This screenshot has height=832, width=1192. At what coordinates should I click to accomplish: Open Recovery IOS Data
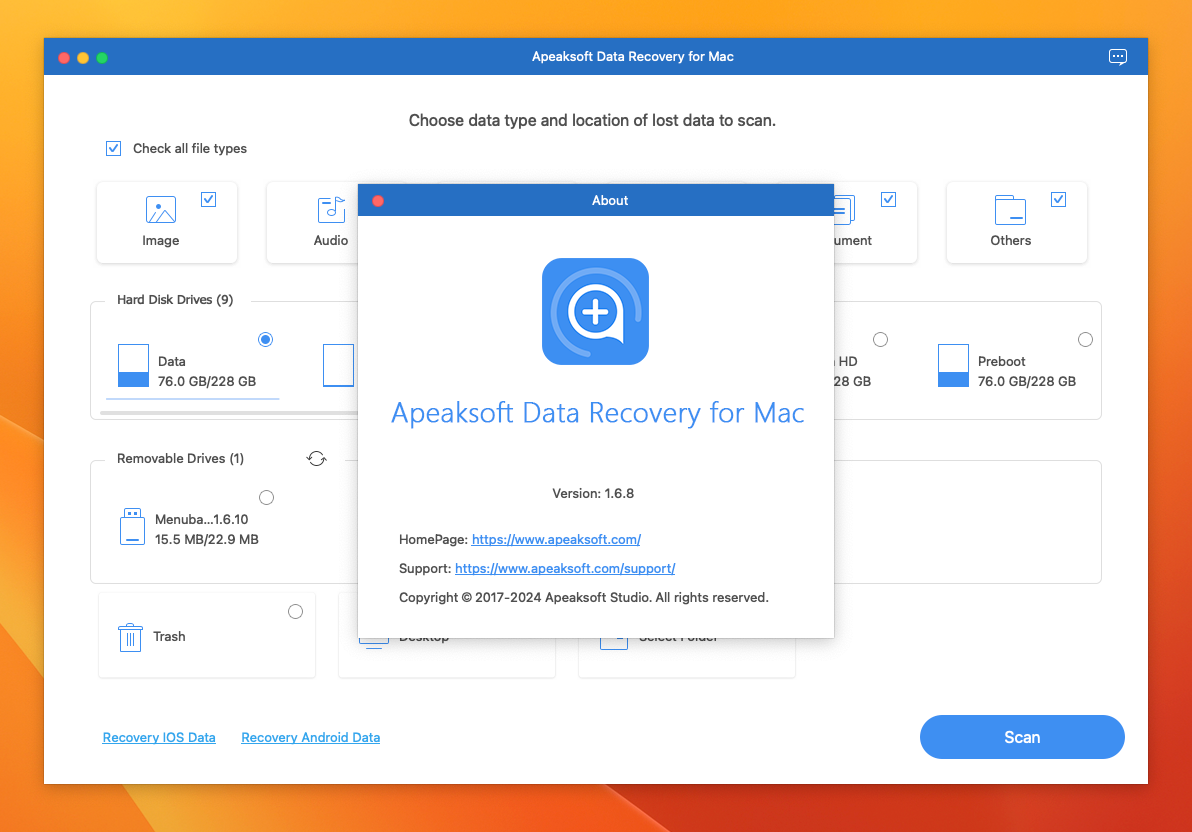tap(159, 737)
